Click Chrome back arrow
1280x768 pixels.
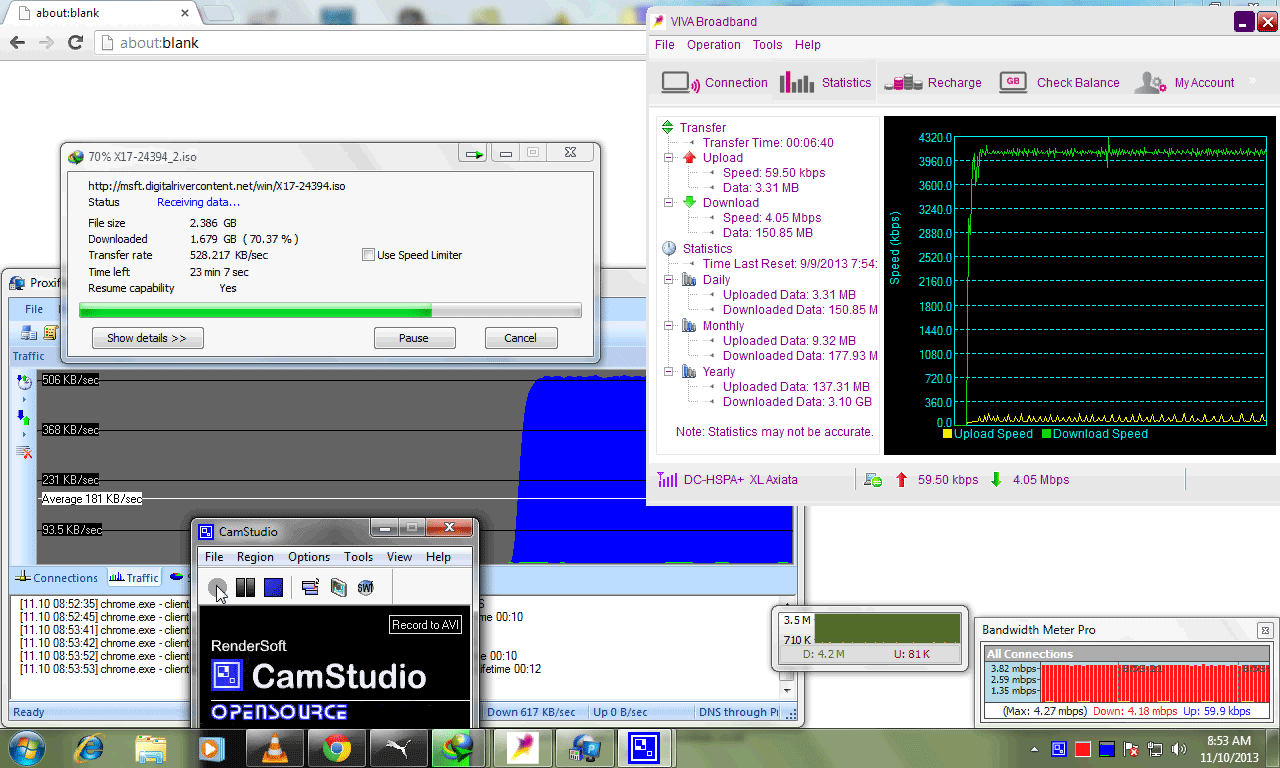(x=17, y=43)
